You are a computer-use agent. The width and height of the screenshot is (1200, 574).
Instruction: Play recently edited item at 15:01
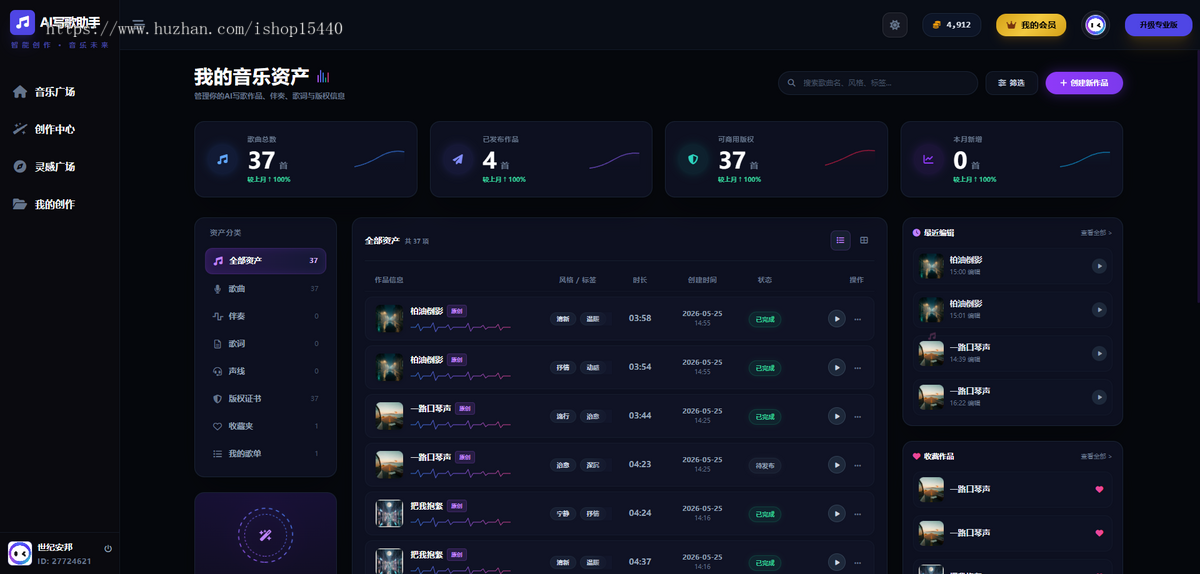click(x=1099, y=309)
